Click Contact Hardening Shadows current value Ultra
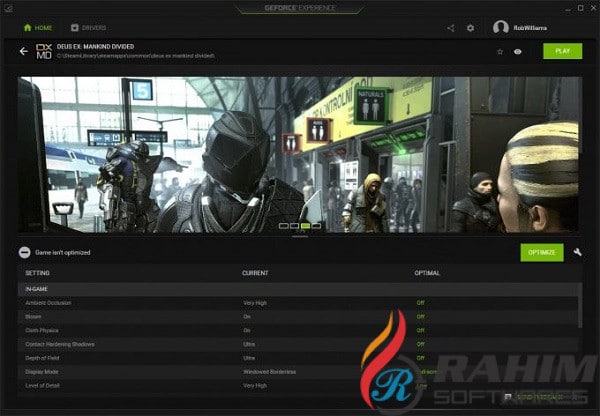This screenshot has height=416, width=600. point(249,344)
